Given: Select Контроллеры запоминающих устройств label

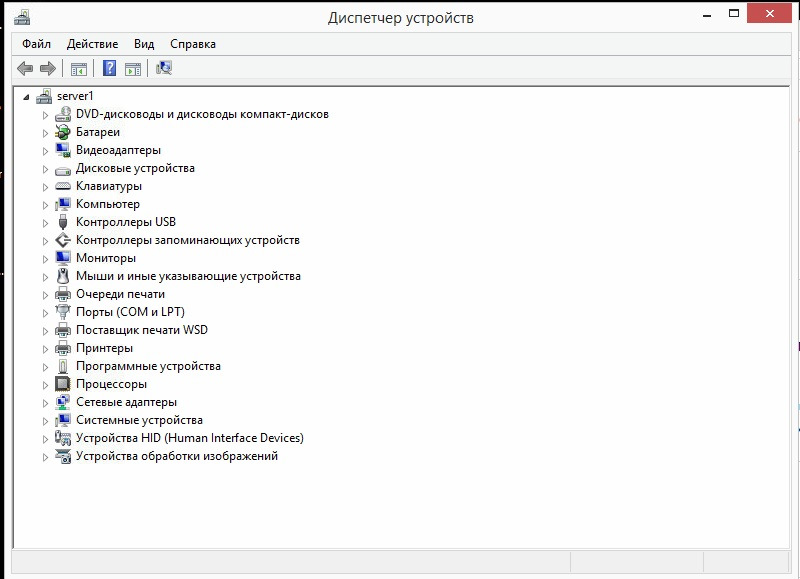Looking at the screenshot, I should pyautogui.click(x=188, y=240).
